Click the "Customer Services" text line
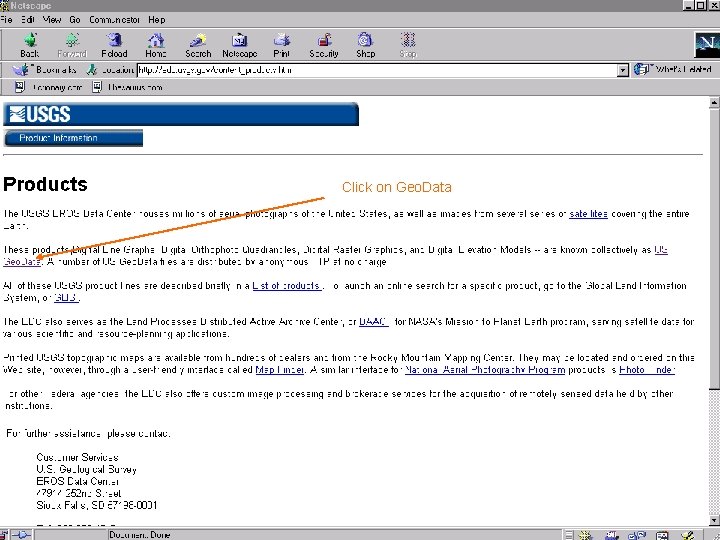This screenshot has width=720, height=540. point(77,457)
